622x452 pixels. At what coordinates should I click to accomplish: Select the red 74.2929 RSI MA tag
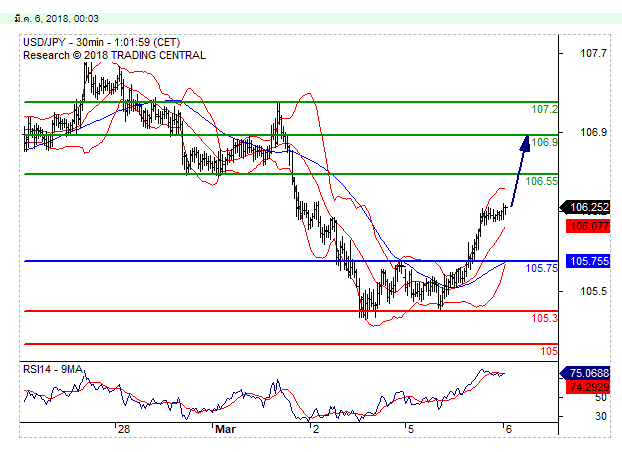[x=588, y=387]
